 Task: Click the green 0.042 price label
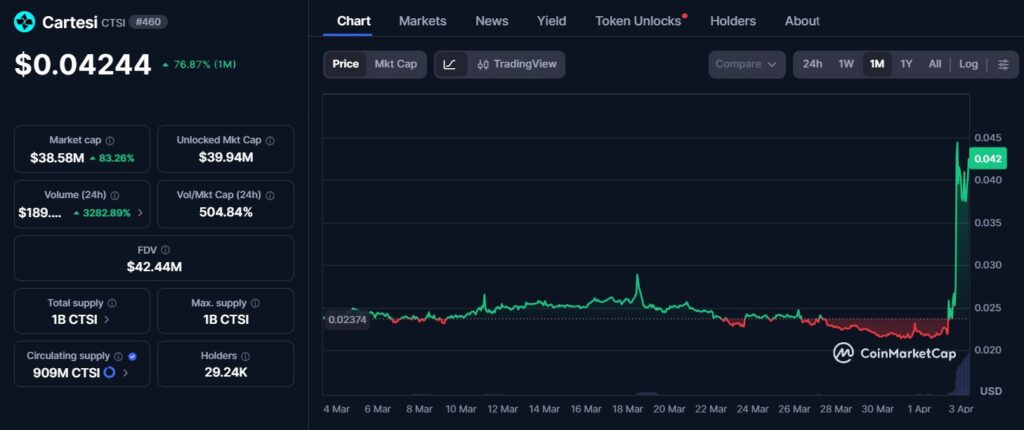click(x=988, y=158)
